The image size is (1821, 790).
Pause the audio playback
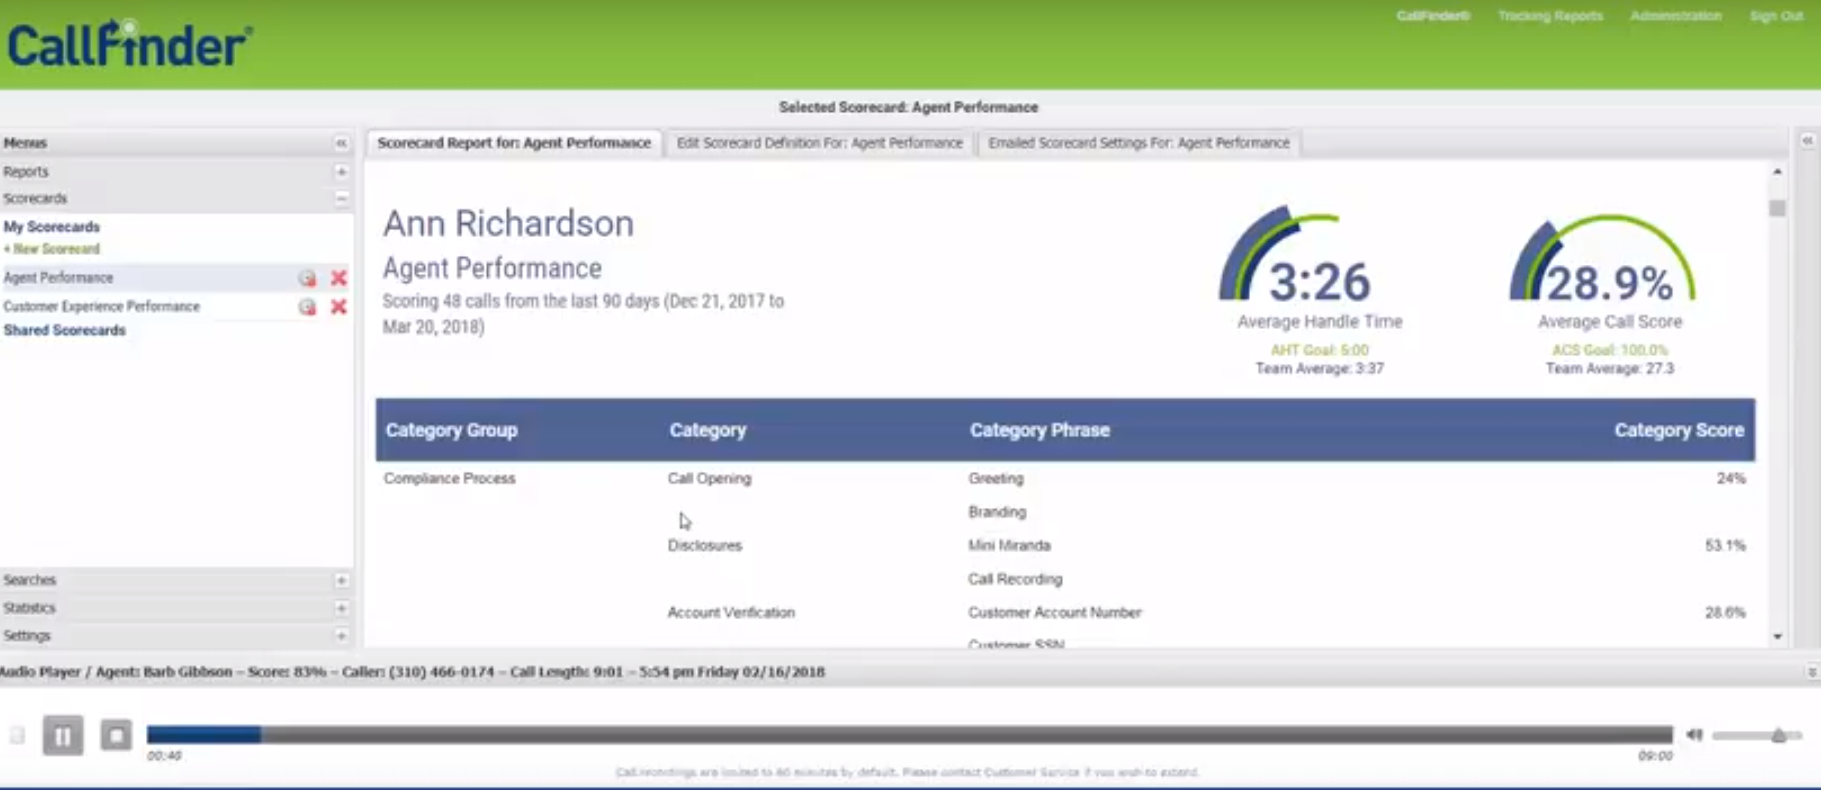63,736
